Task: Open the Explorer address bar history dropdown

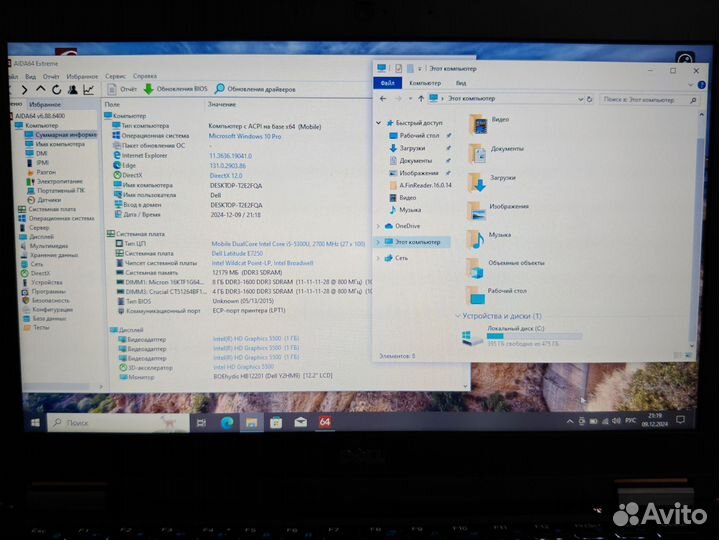Action: tap(581, 99)
